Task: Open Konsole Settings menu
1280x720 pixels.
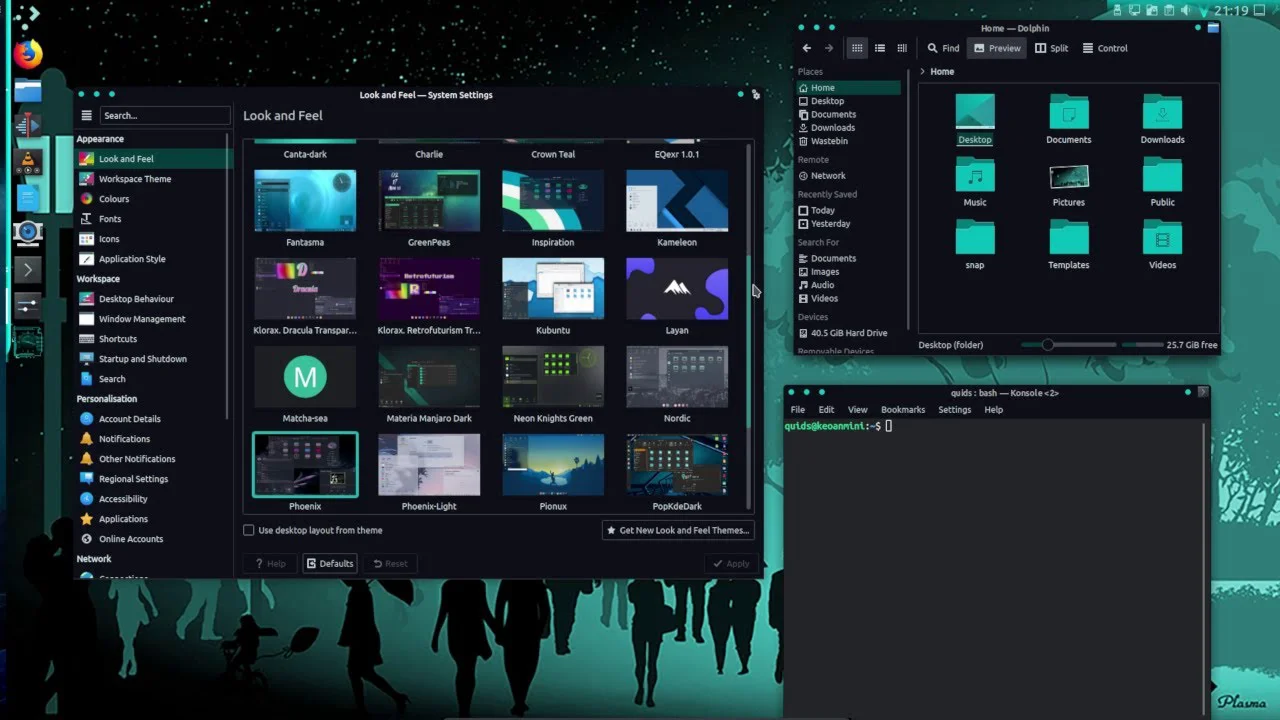Action: [954, 410]
